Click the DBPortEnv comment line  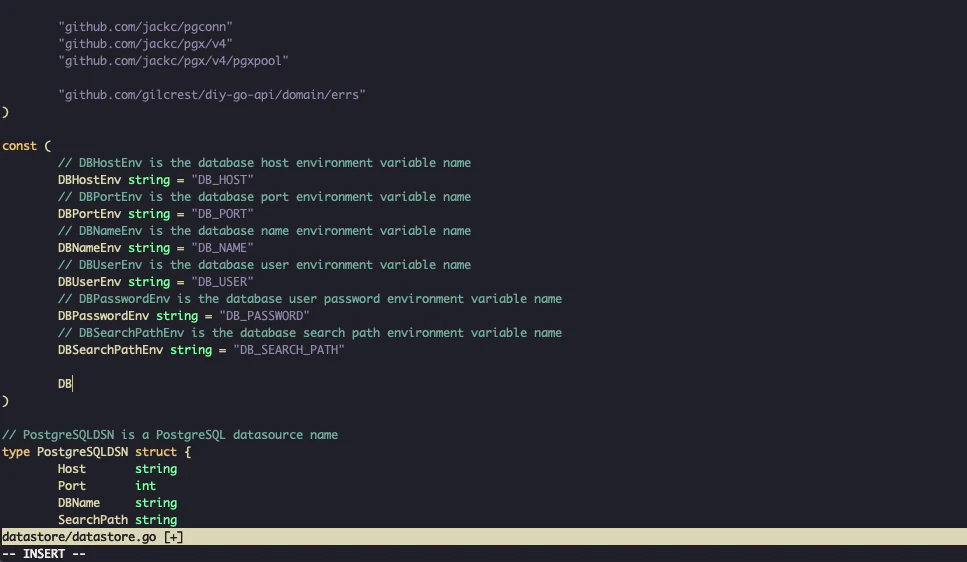click(x=264, y=197)
